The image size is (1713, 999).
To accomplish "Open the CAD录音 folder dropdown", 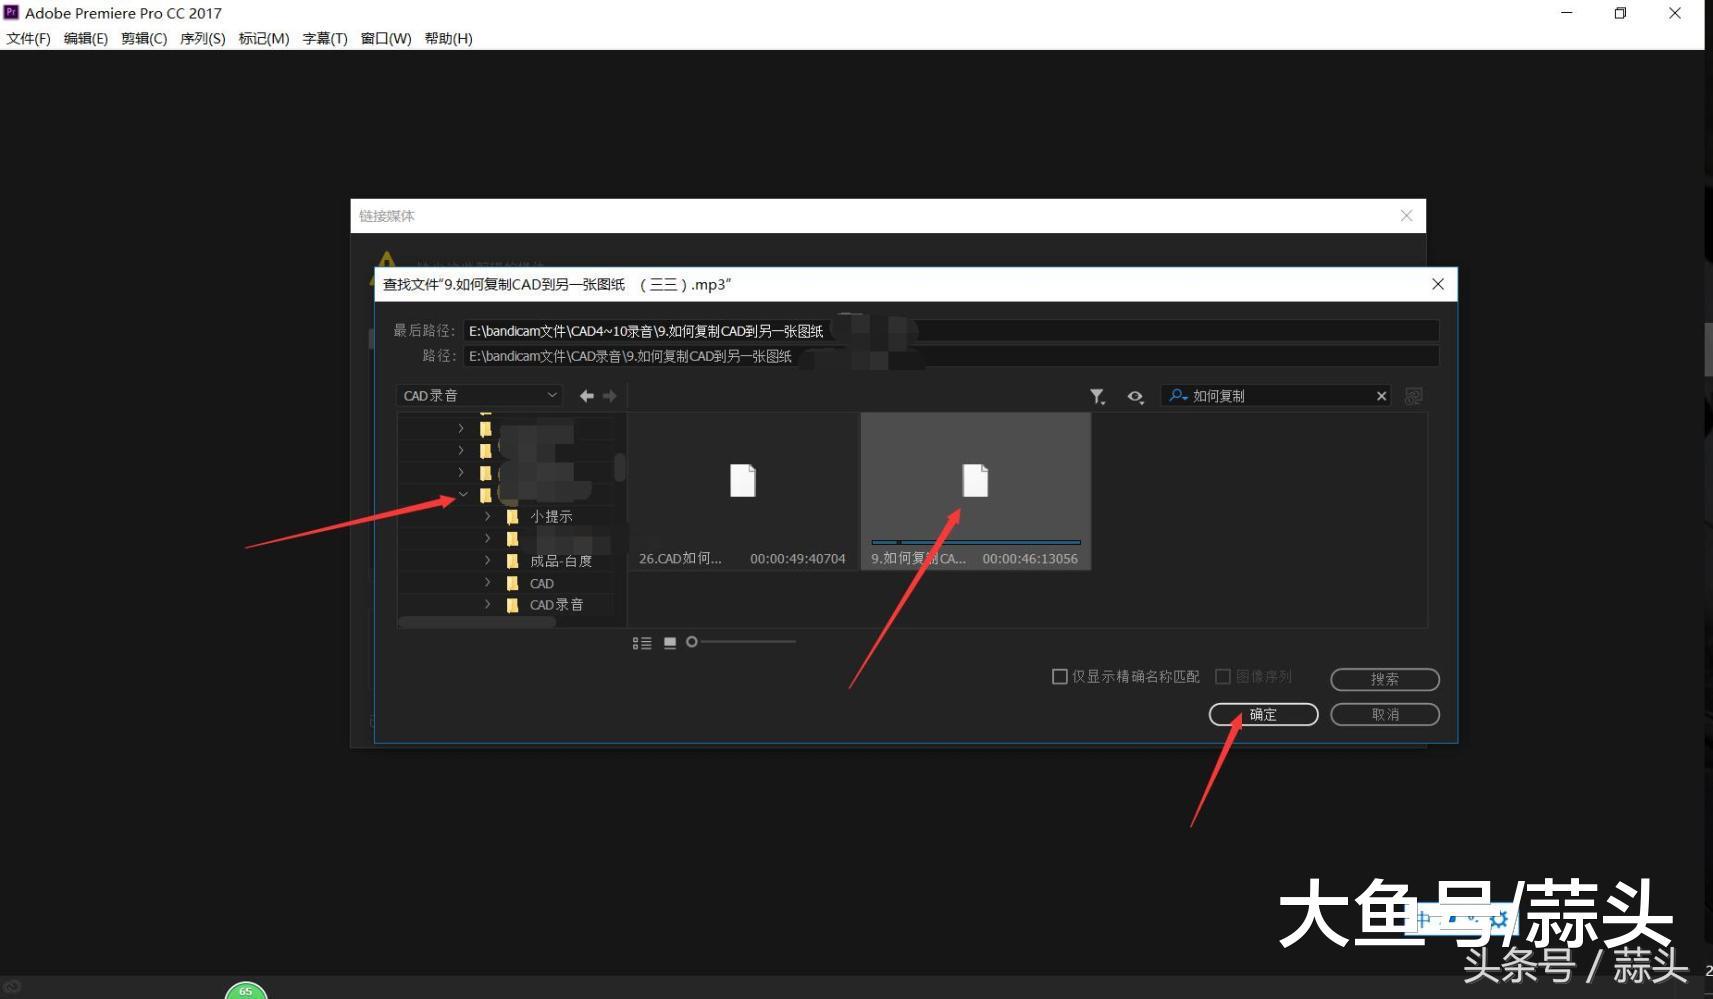I will pyautogui.click(x=480, y=396).
